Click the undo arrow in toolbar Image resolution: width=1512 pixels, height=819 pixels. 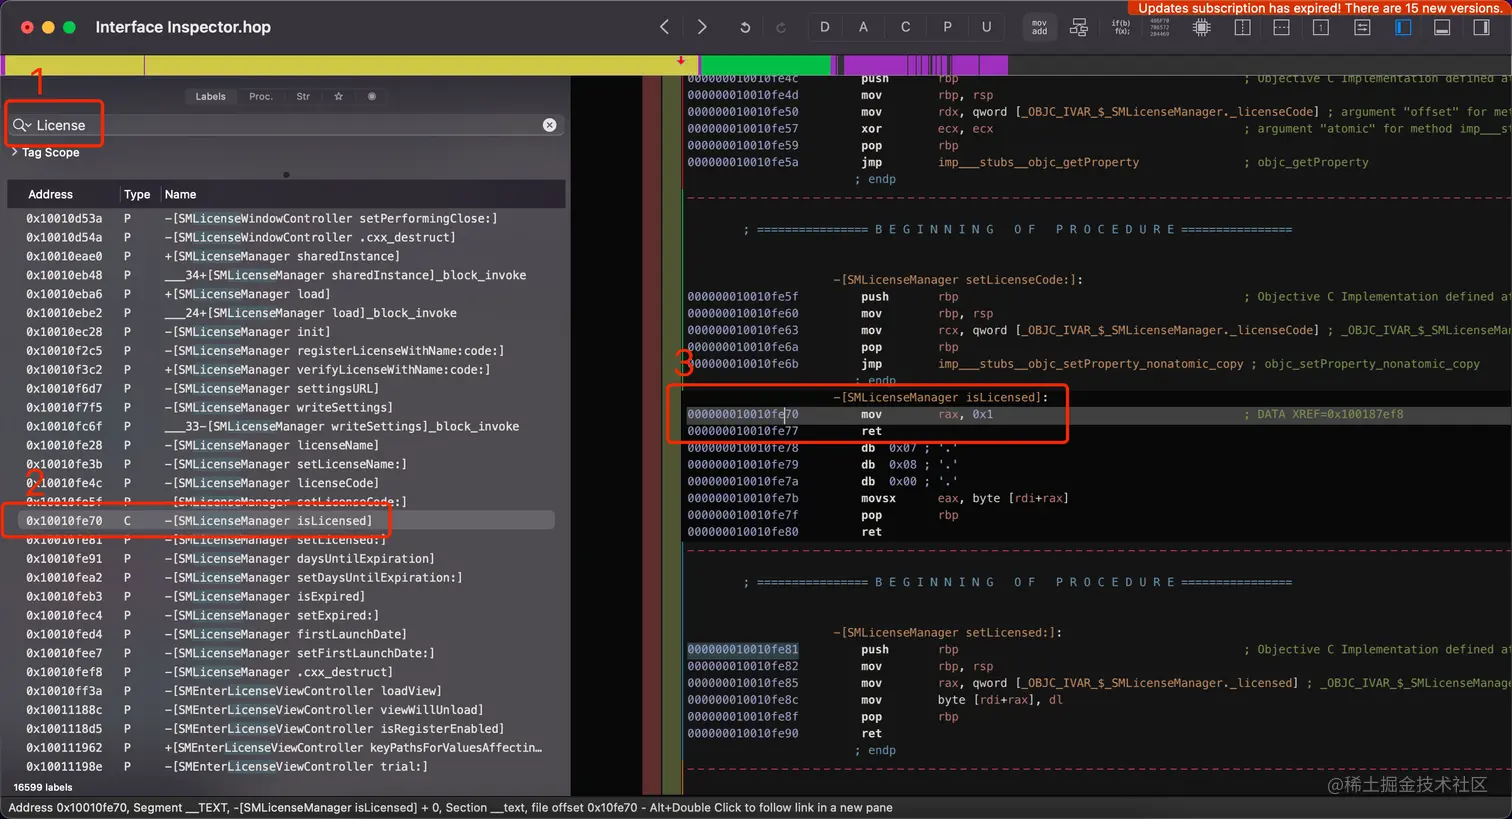point(745,28)
